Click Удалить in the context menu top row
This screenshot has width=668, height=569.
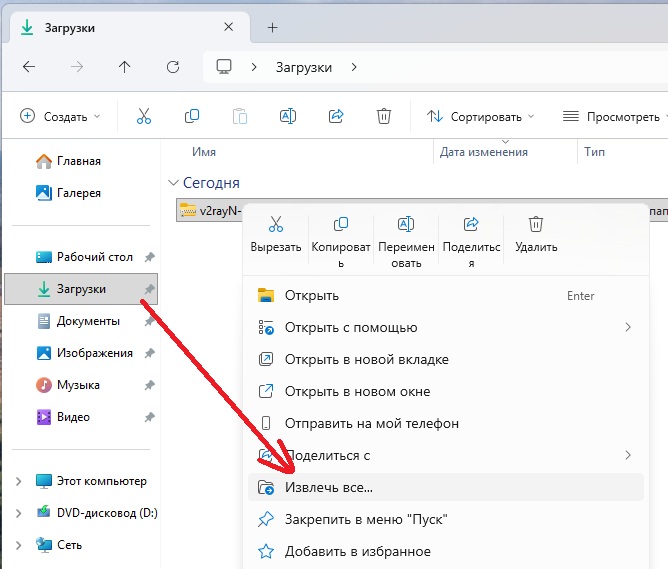pos(536,233)
